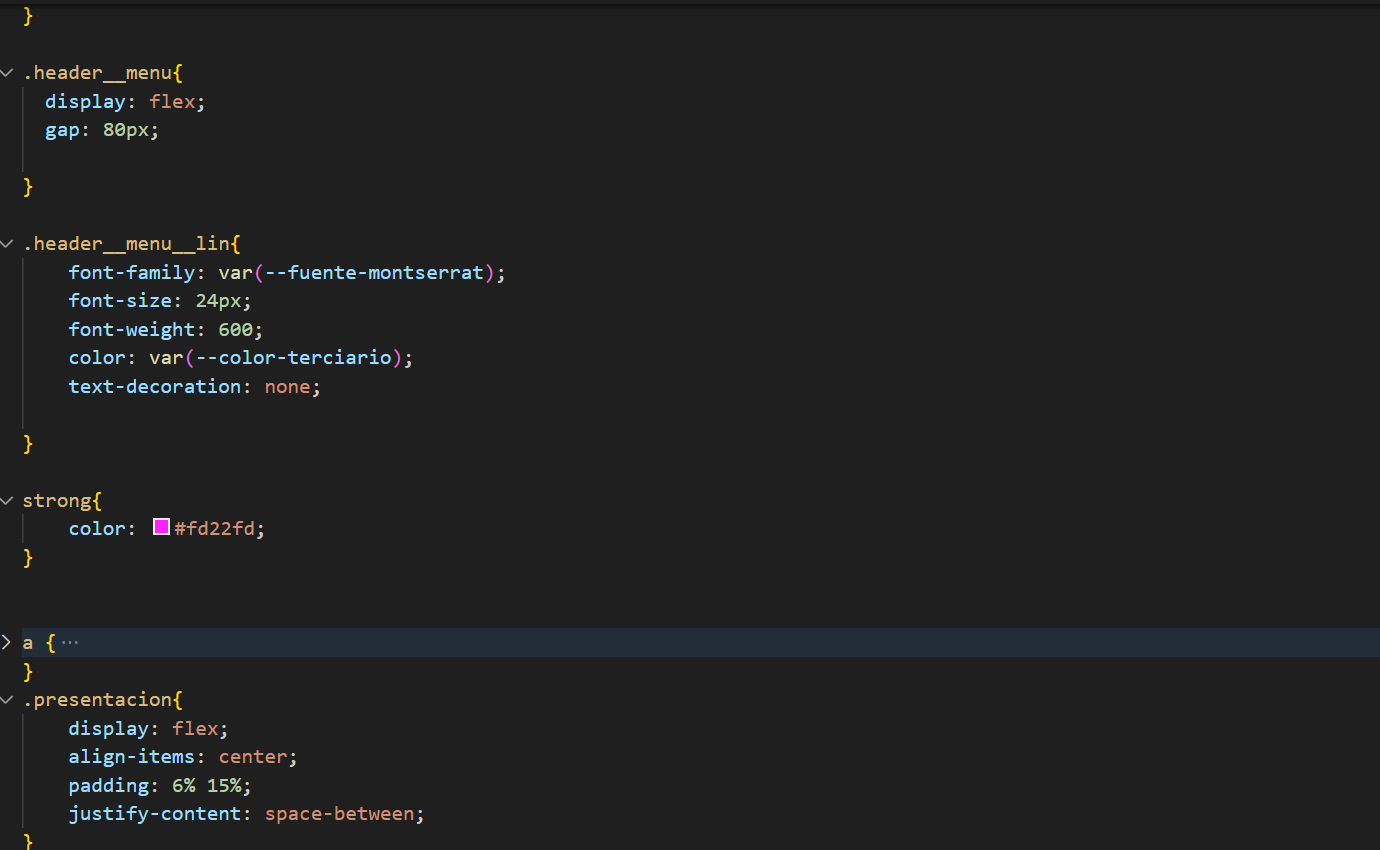Viewport: 1380px width, 850px height.
Task: Click 'flex' value in .presentacion rule
Action: click(x=195, y=729)
